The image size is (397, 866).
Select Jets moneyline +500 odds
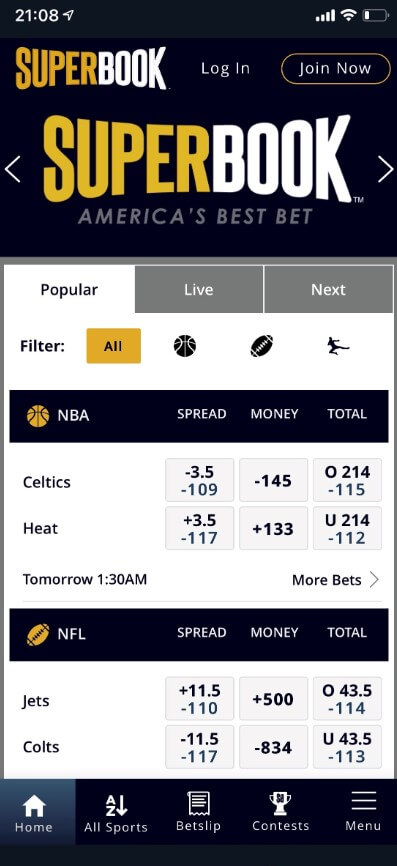(x=273, y=699)
